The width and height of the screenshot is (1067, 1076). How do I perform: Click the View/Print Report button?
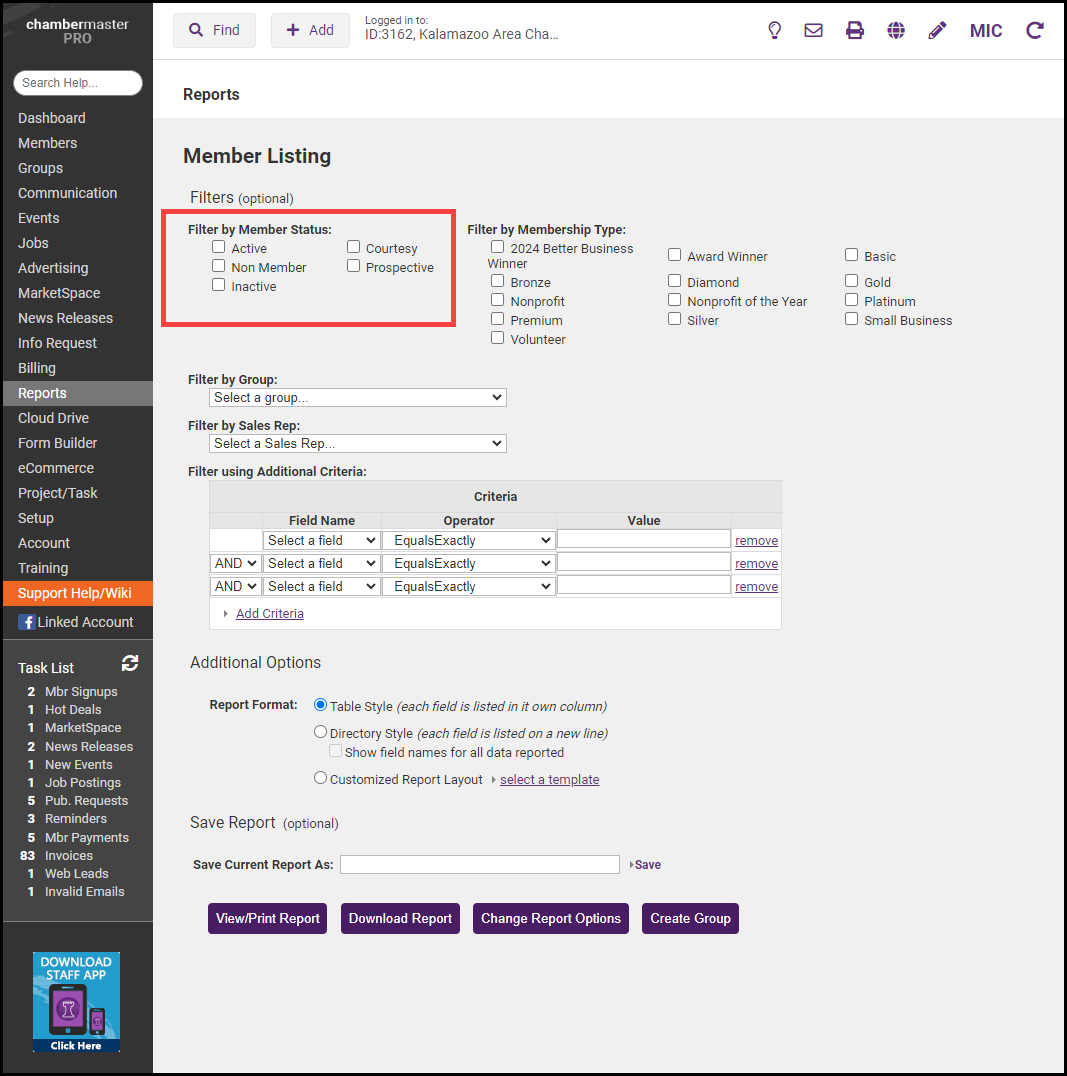[x=267, y=918]
